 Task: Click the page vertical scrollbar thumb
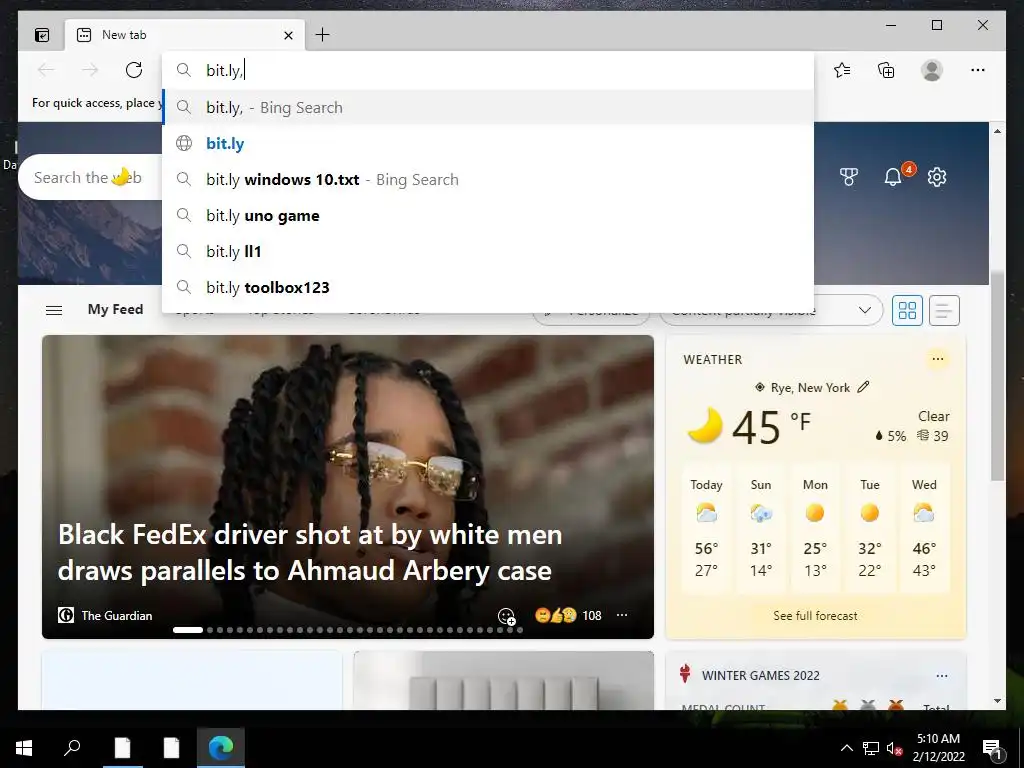[x=997, y=376]
